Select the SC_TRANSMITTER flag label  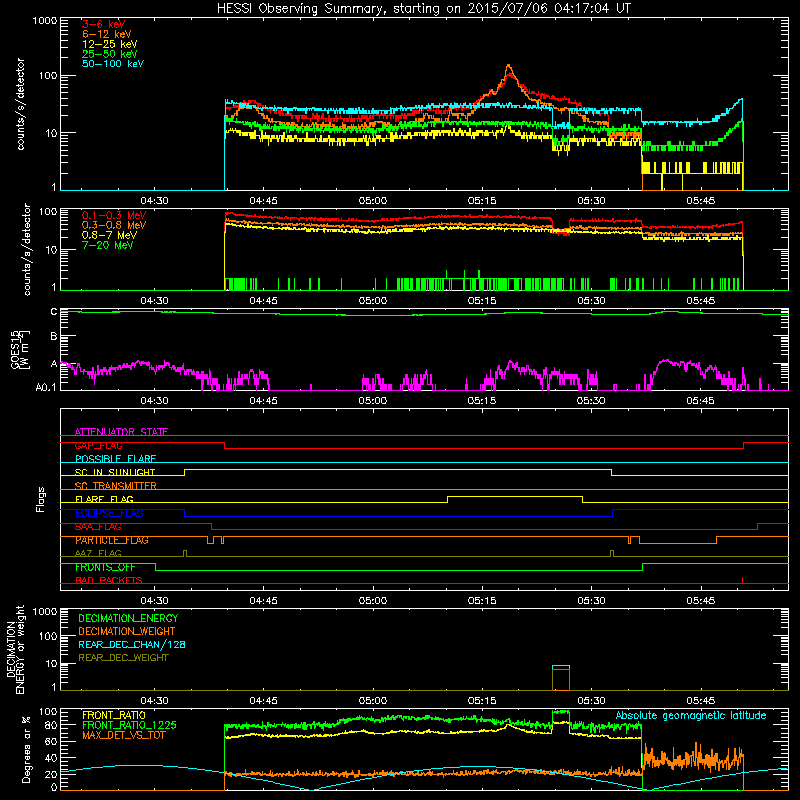116,486
